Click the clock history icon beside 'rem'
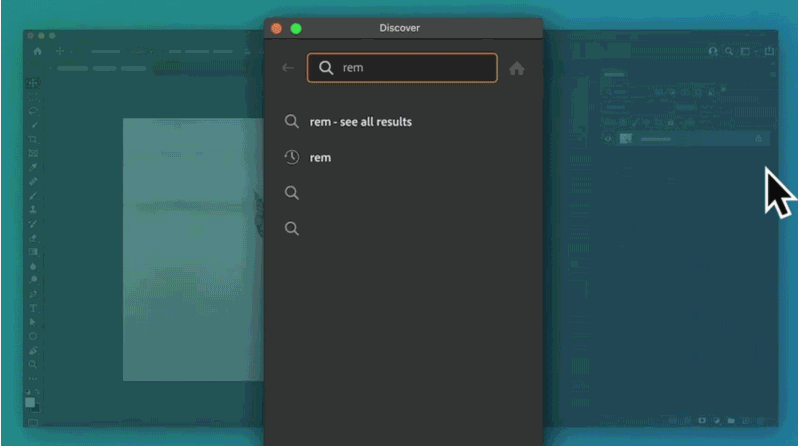The height and width of the screenshot is (446, 798). click(292, 157)
